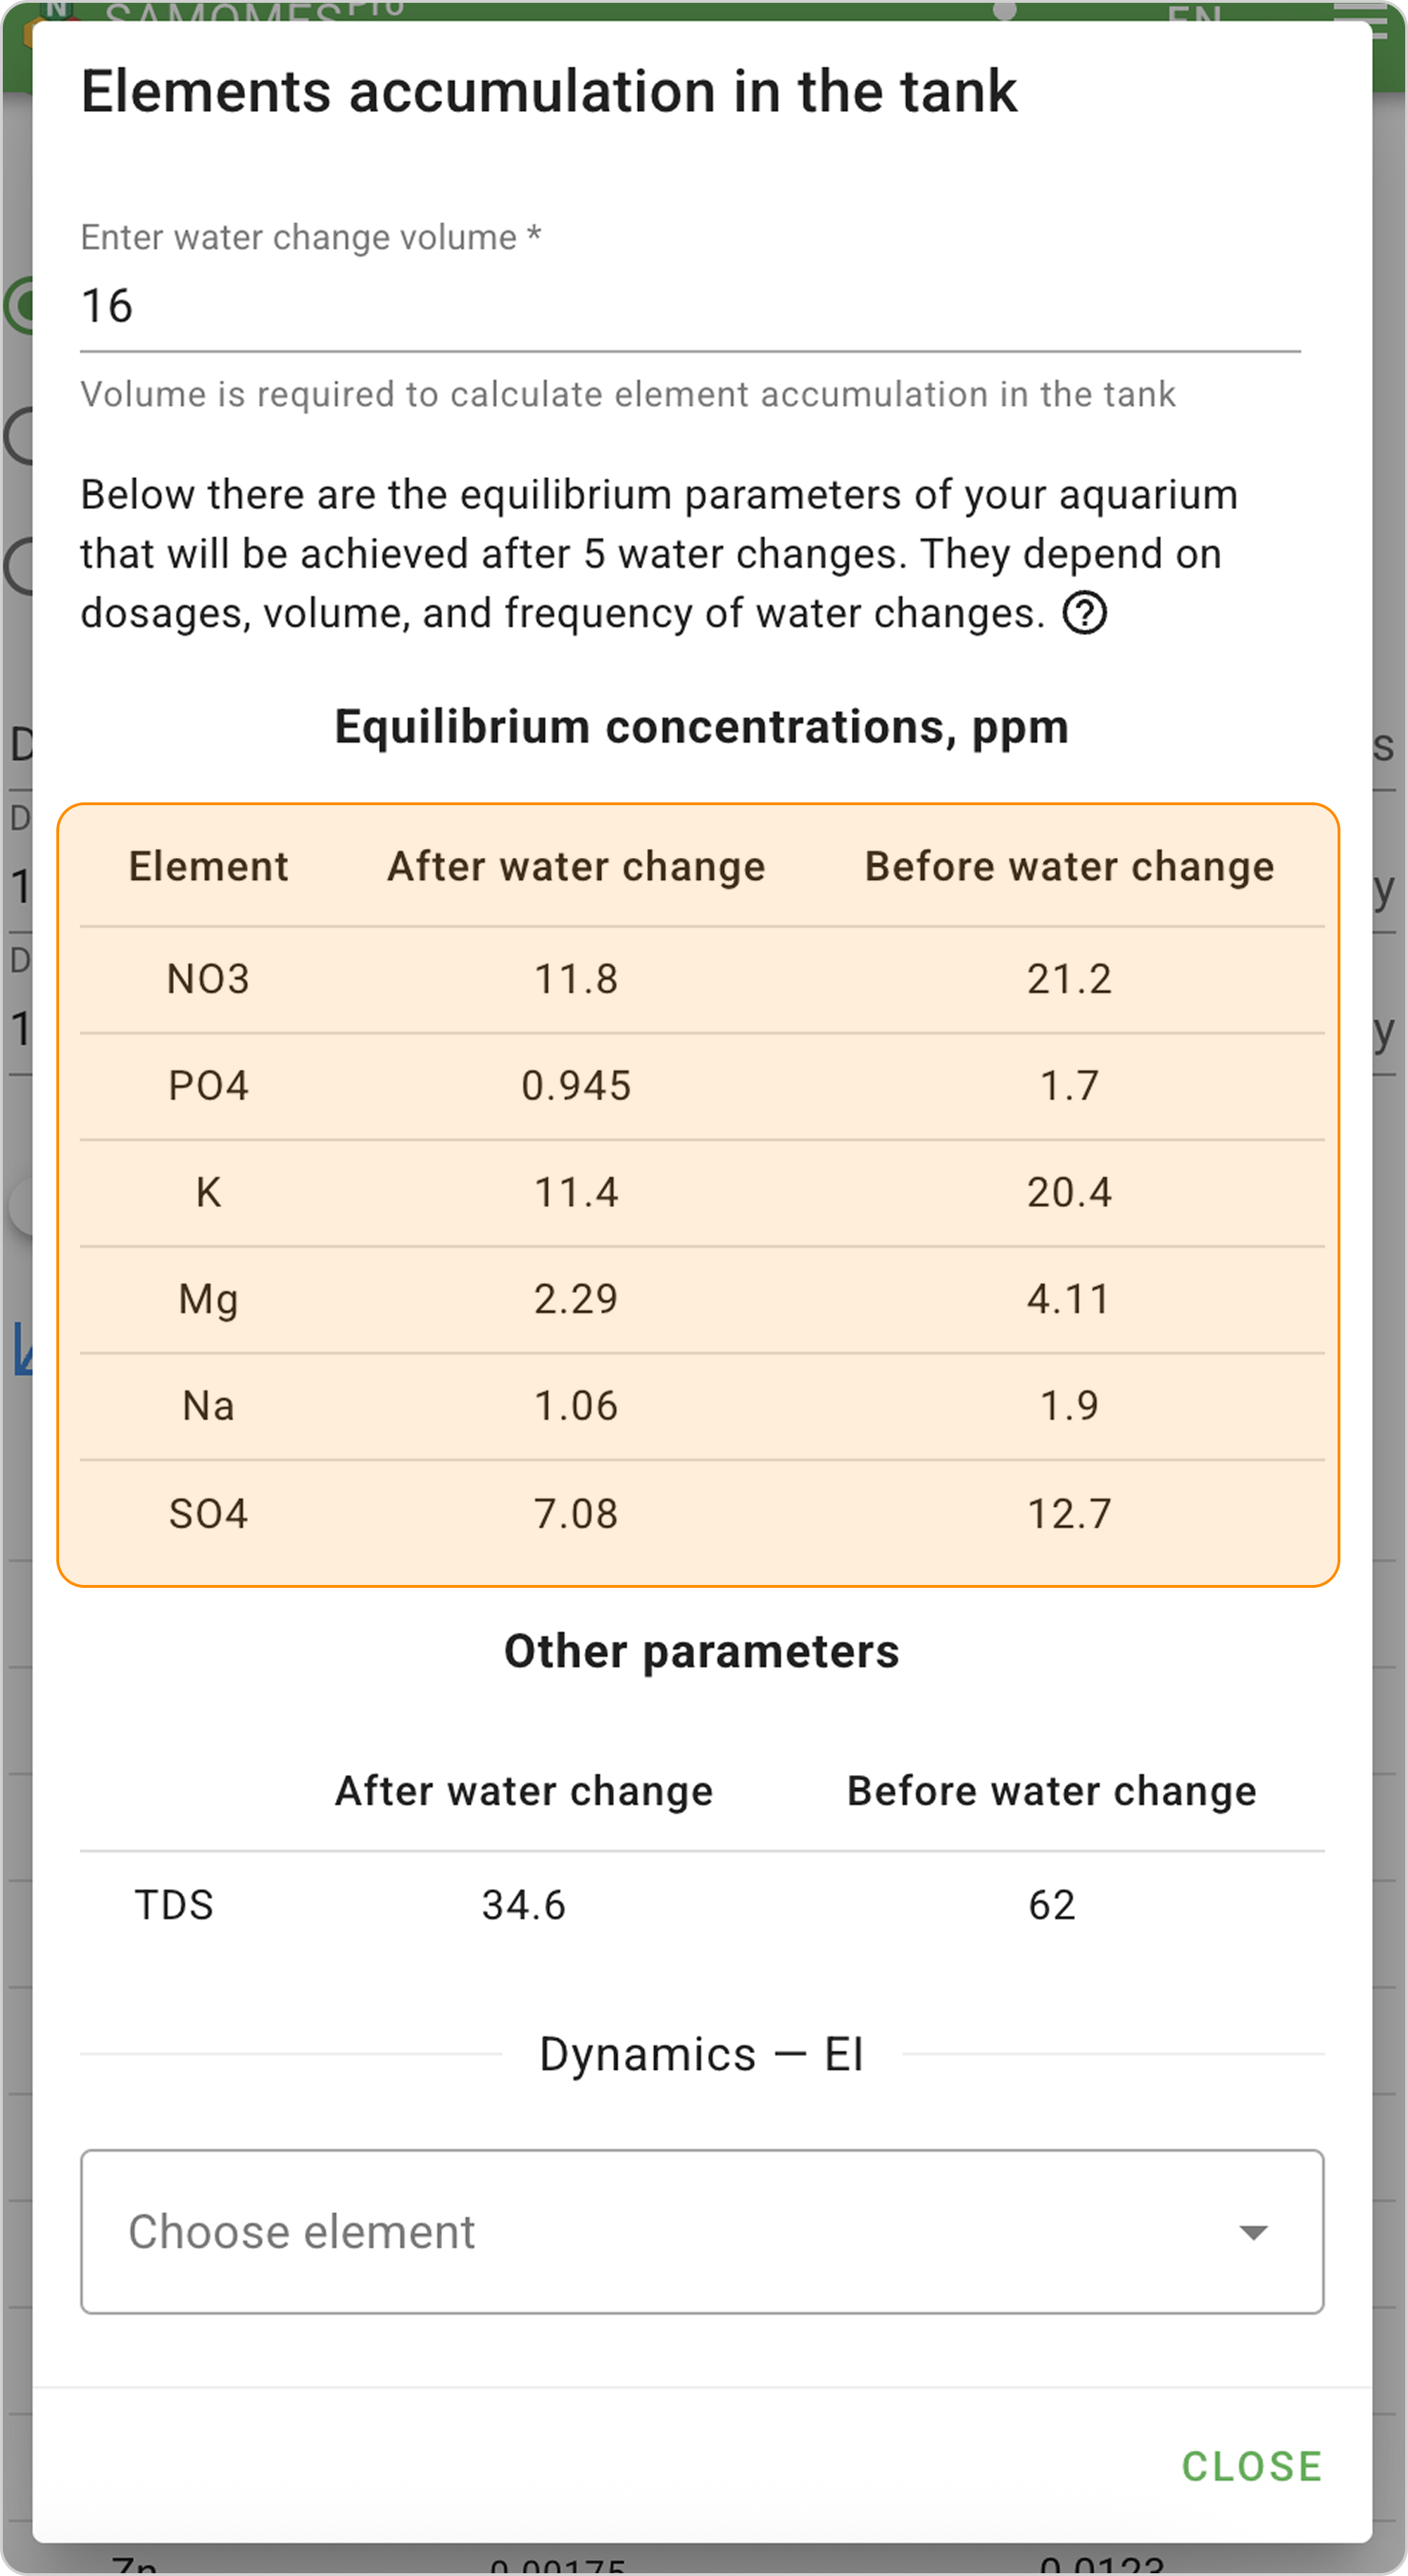Click the Element column header
The image size is (1408, 2576).
pyautogui.click(x=208, y=866)
